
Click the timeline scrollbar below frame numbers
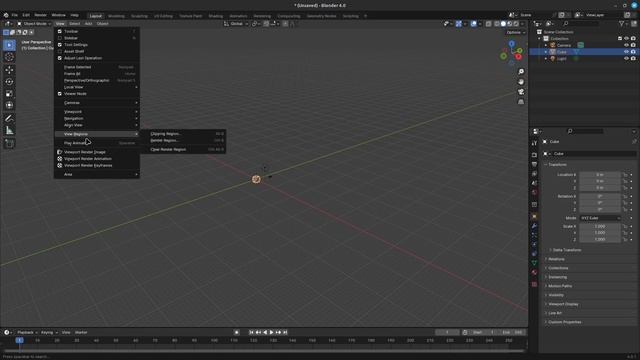point(263,350)
